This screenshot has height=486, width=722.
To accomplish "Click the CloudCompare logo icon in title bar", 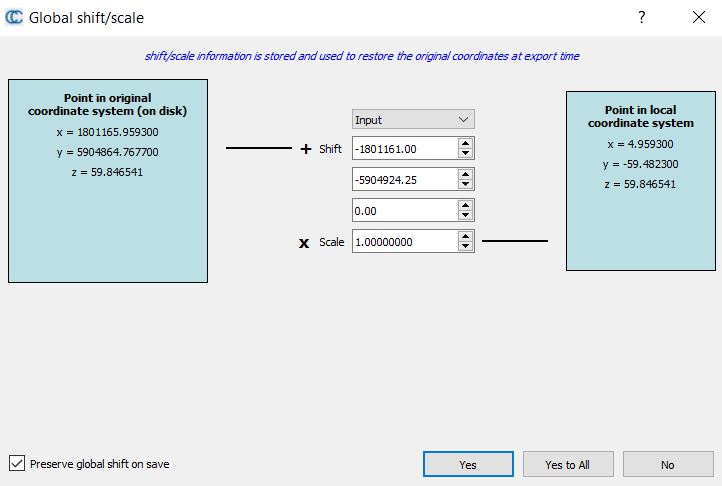I will (x=15, y=17).
